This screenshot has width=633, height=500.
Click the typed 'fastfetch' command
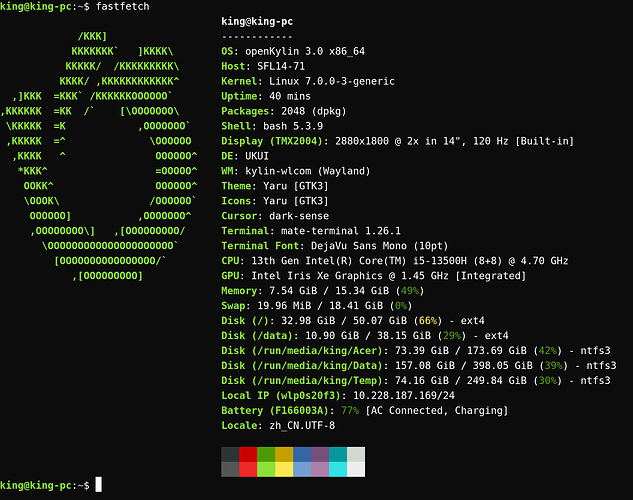[123, 6]
